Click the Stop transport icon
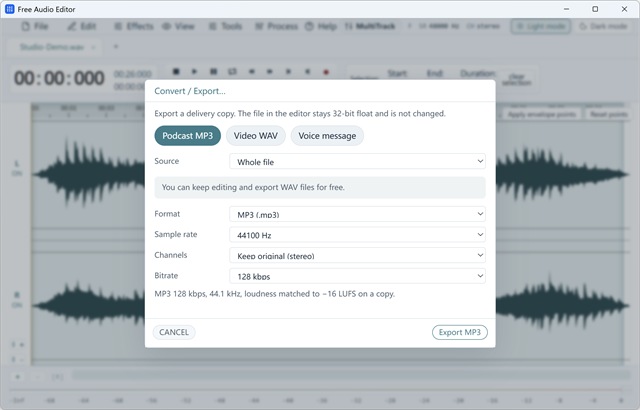The image size is (640, 410). click(x=176, y=71)
